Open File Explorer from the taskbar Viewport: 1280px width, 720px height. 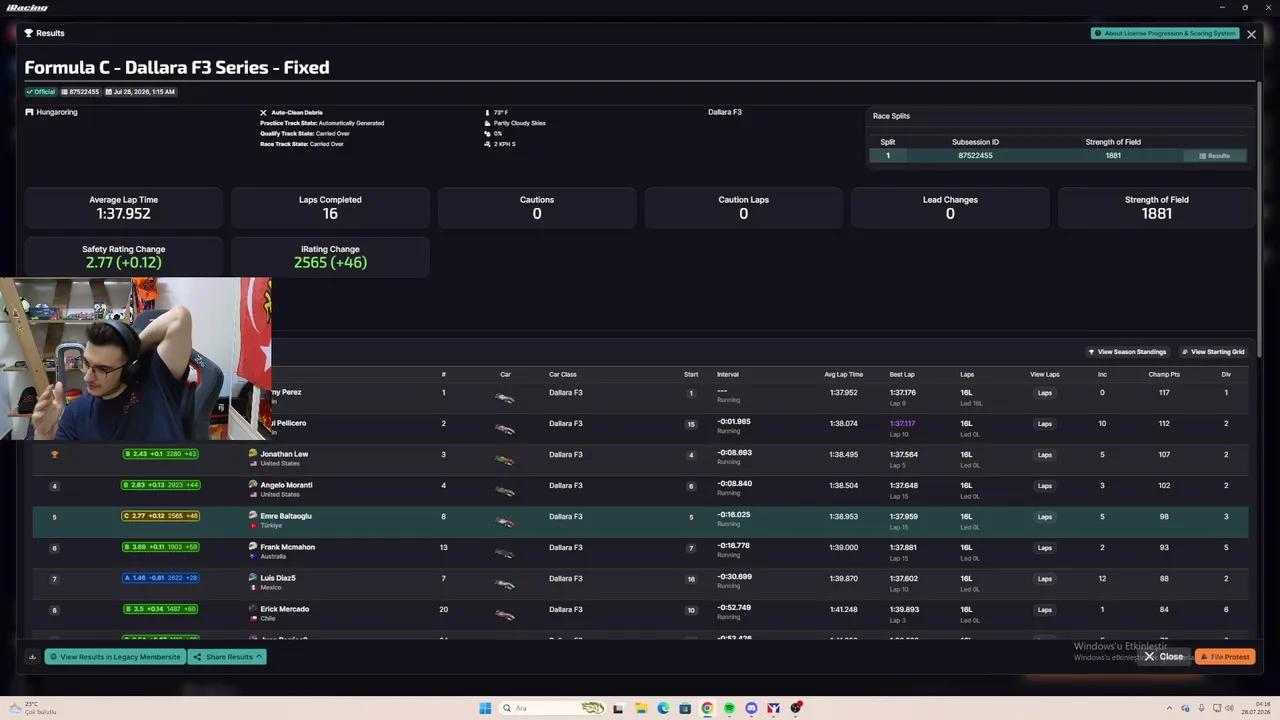(x=641, y=708)
